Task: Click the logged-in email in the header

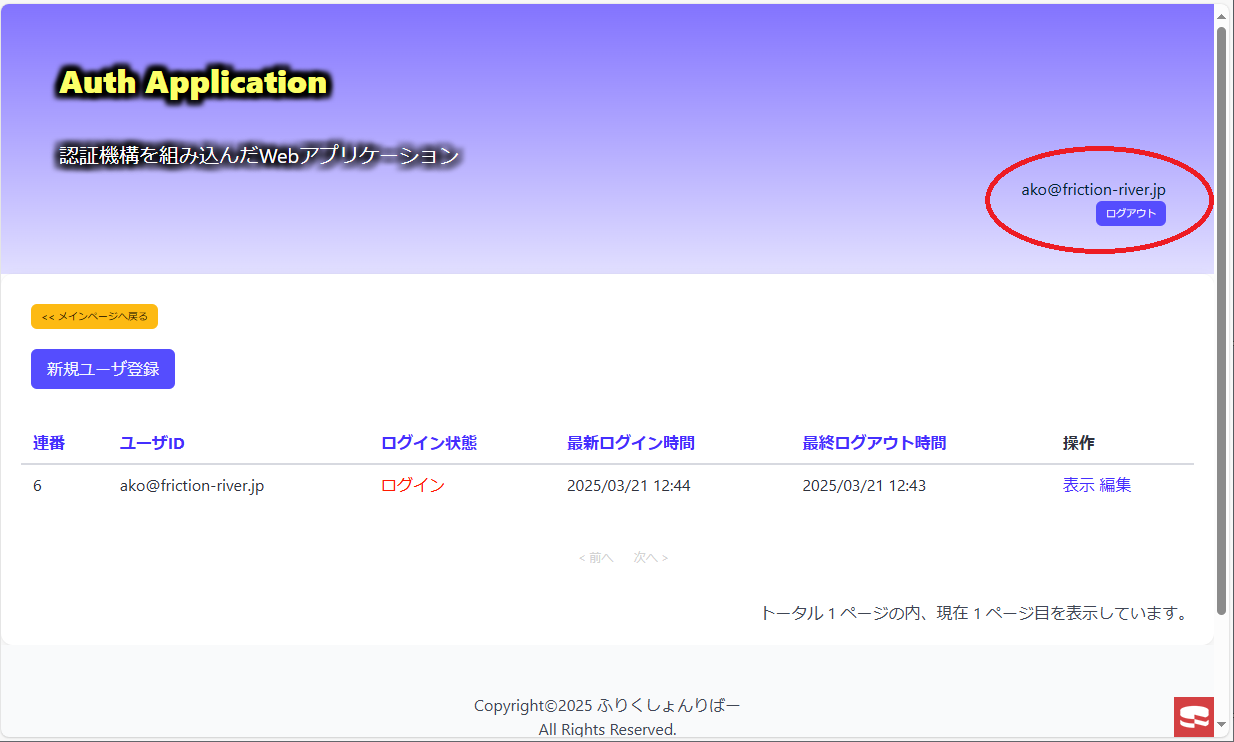Action: [x=1093, y=189]
